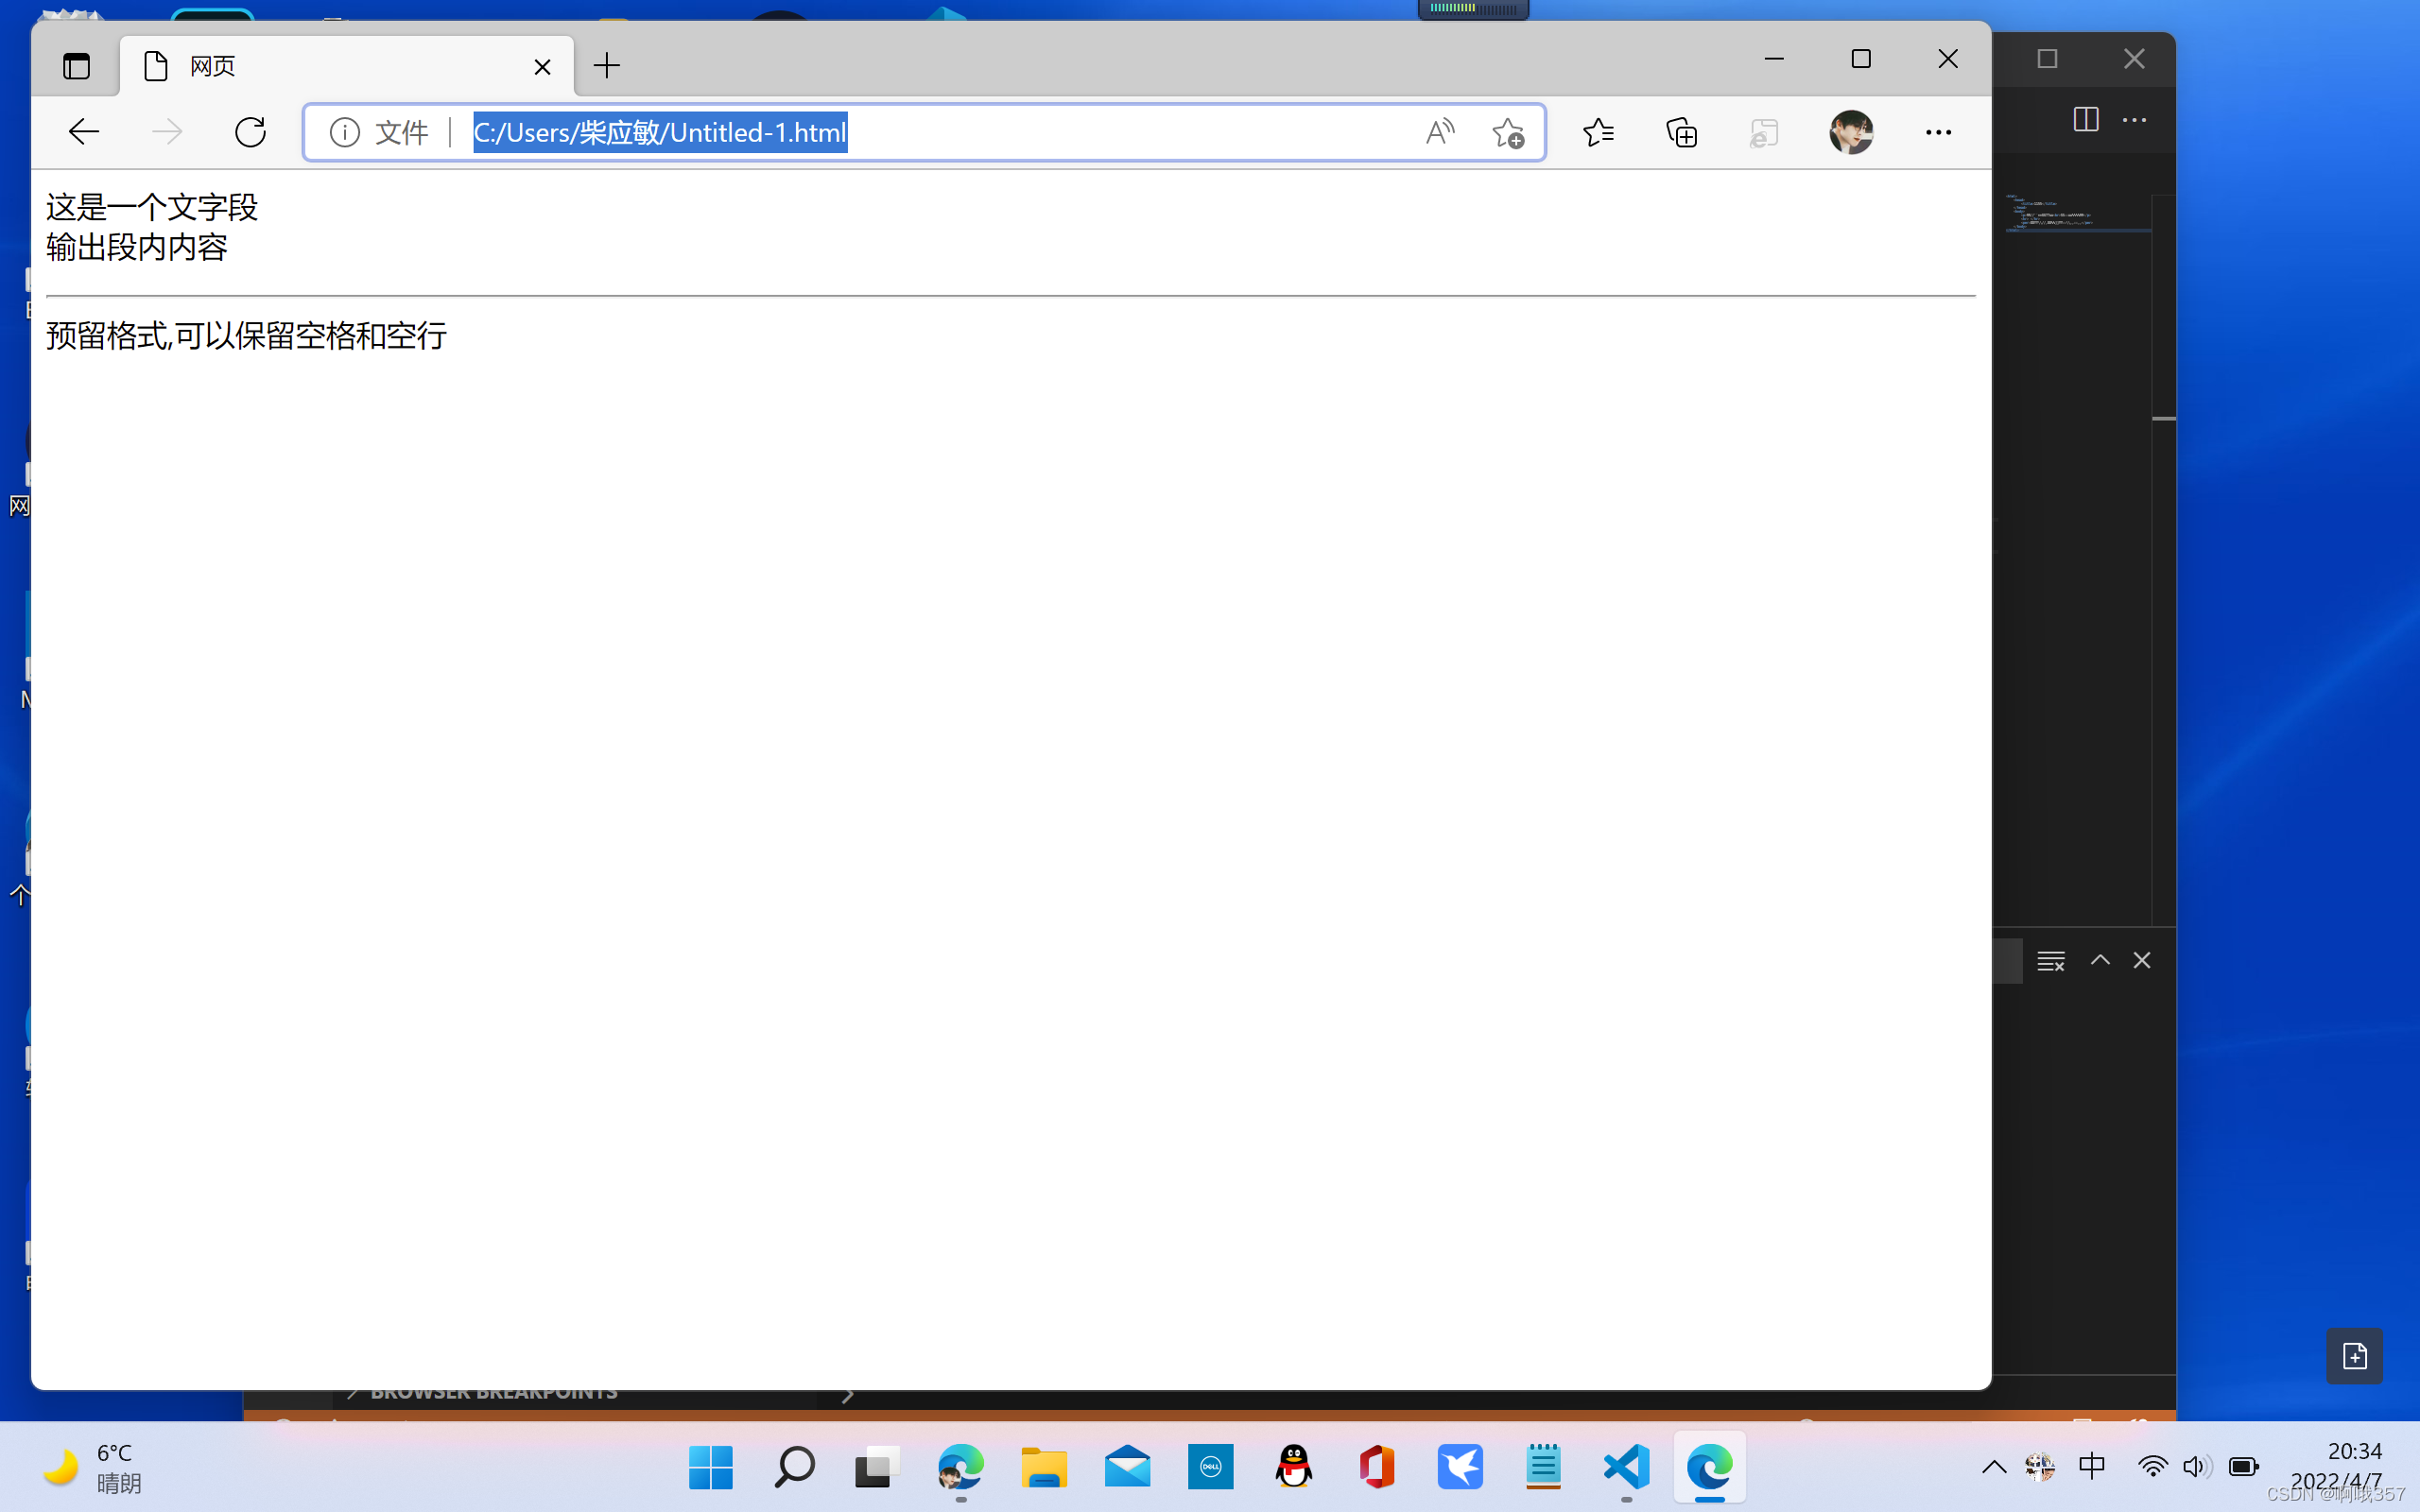
Task: Open the blue bird app on taskbar
Action: [x=1460, y=1467]
